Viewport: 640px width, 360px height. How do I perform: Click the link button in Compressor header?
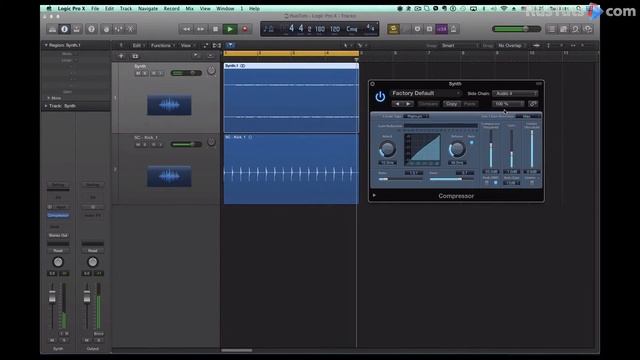tap(533, 104)
